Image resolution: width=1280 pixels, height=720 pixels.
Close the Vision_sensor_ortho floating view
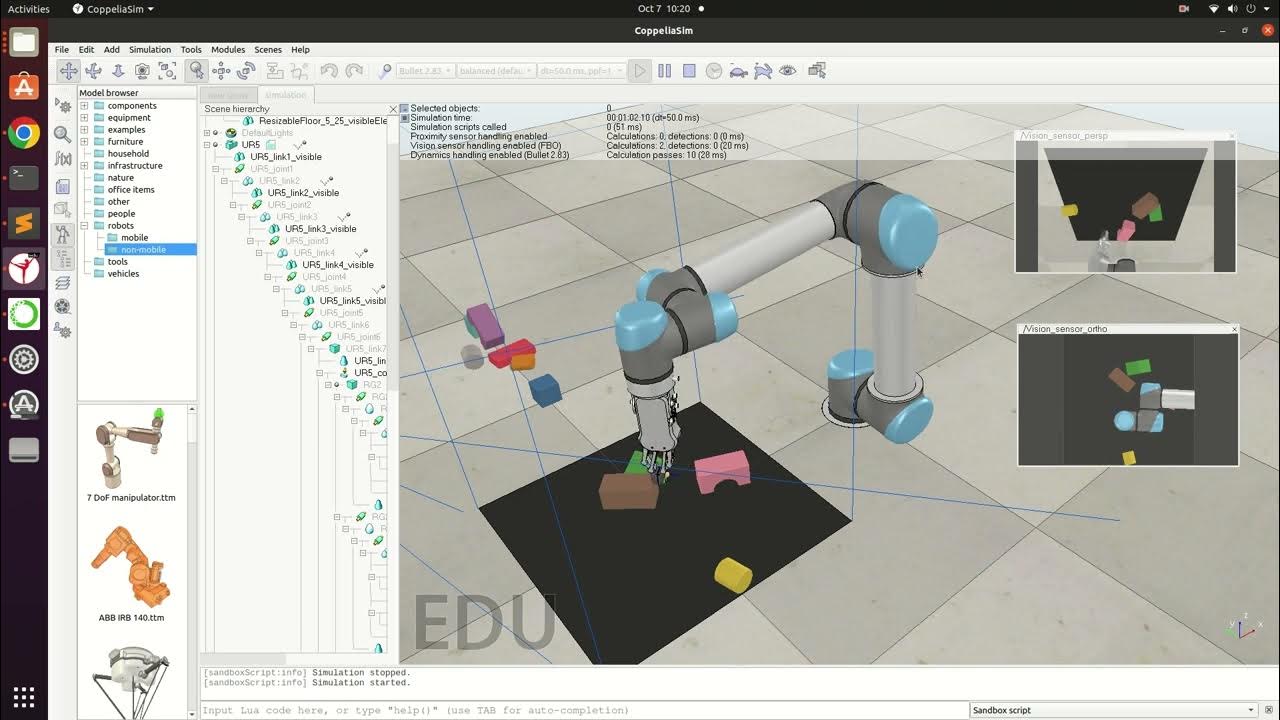pos(1234,329)
